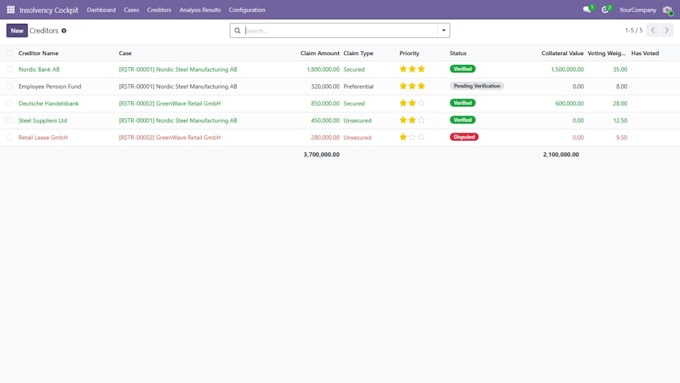
Task: Click the Insolvency Cockpit app title
Action: pyautogui.click(x=49, y=10)
